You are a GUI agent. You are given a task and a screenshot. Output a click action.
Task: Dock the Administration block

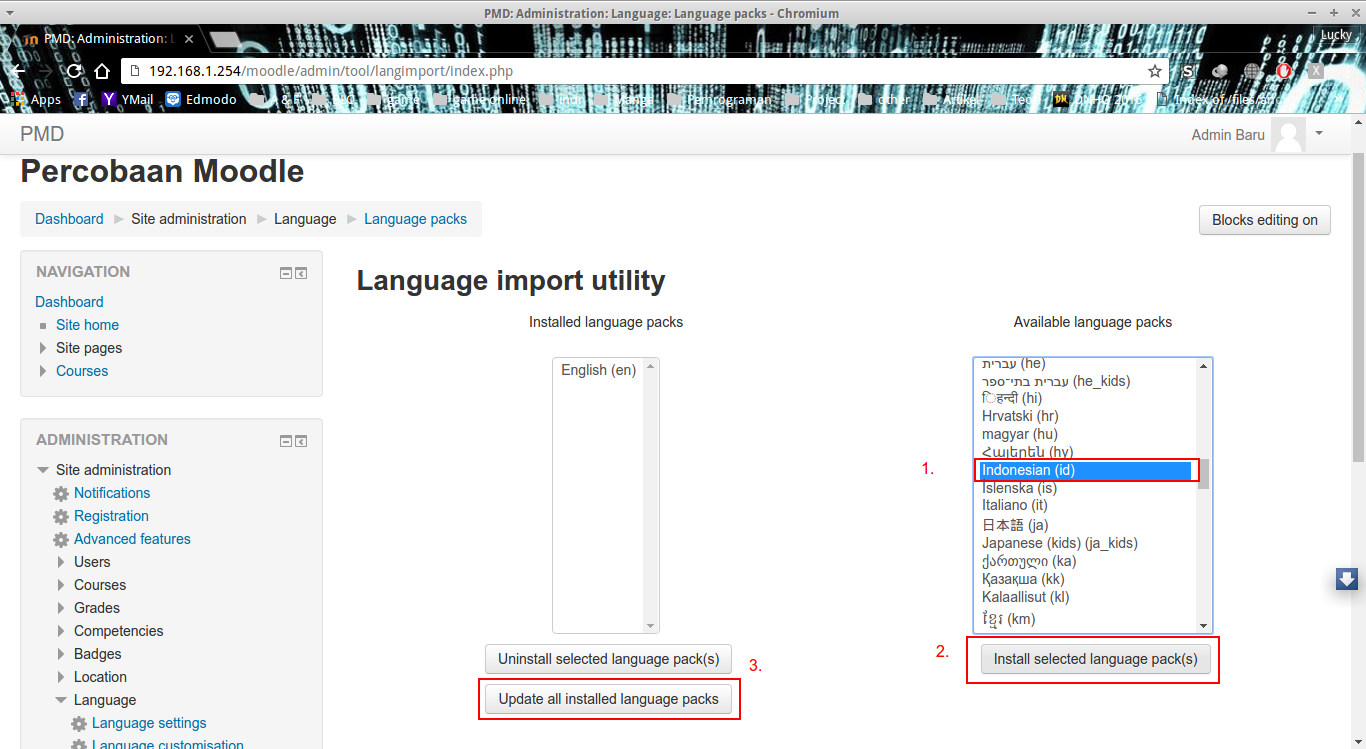(x=301, y=441)
